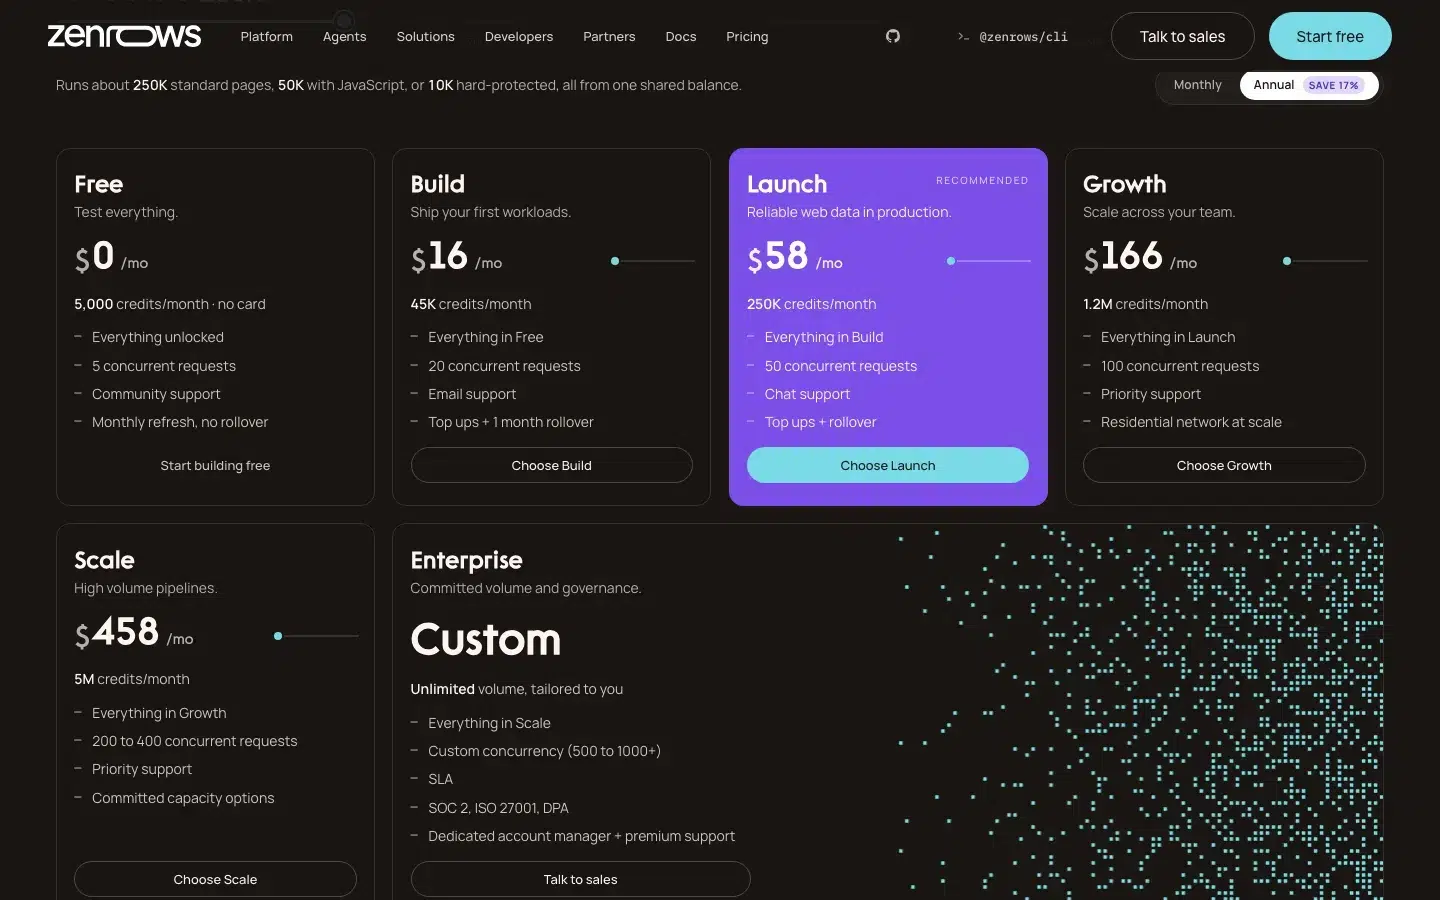Click '100 concurrent requests' text
Screen dimensions: 1440x900
[x=1180, y=366]
